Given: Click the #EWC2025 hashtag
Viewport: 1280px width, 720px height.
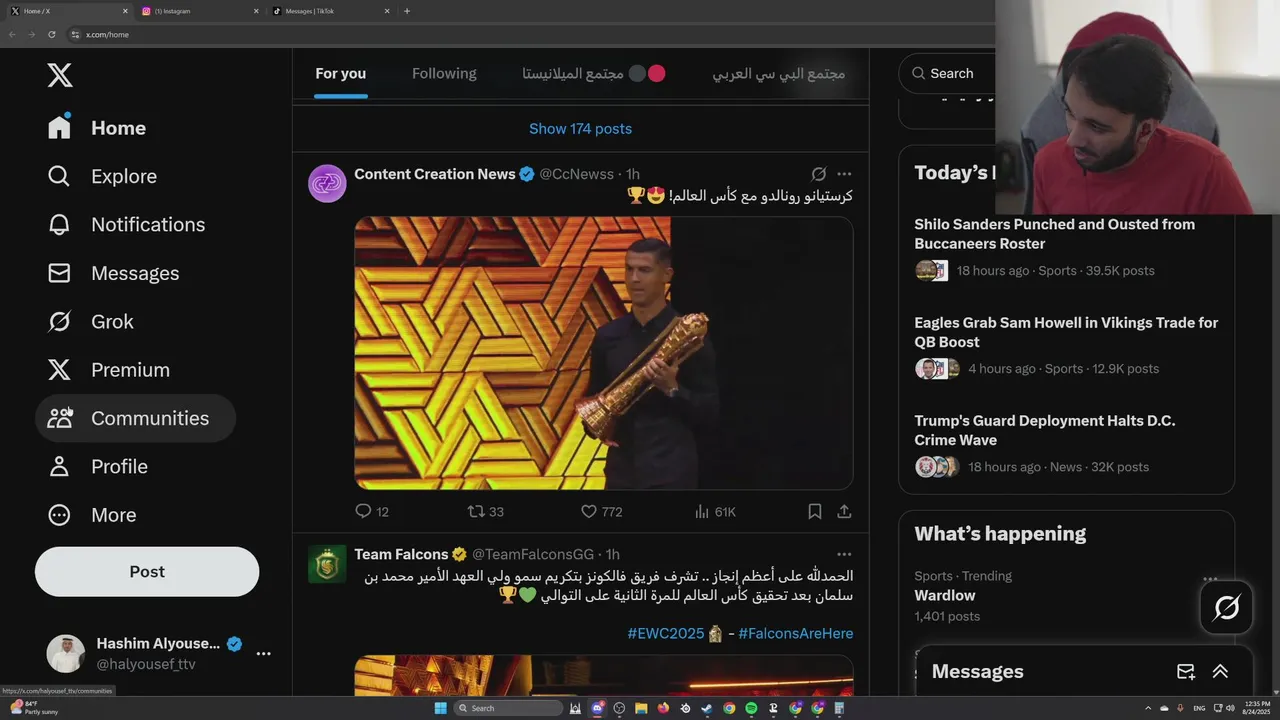Looking at the screenshot, I should [x=666, y=633].
